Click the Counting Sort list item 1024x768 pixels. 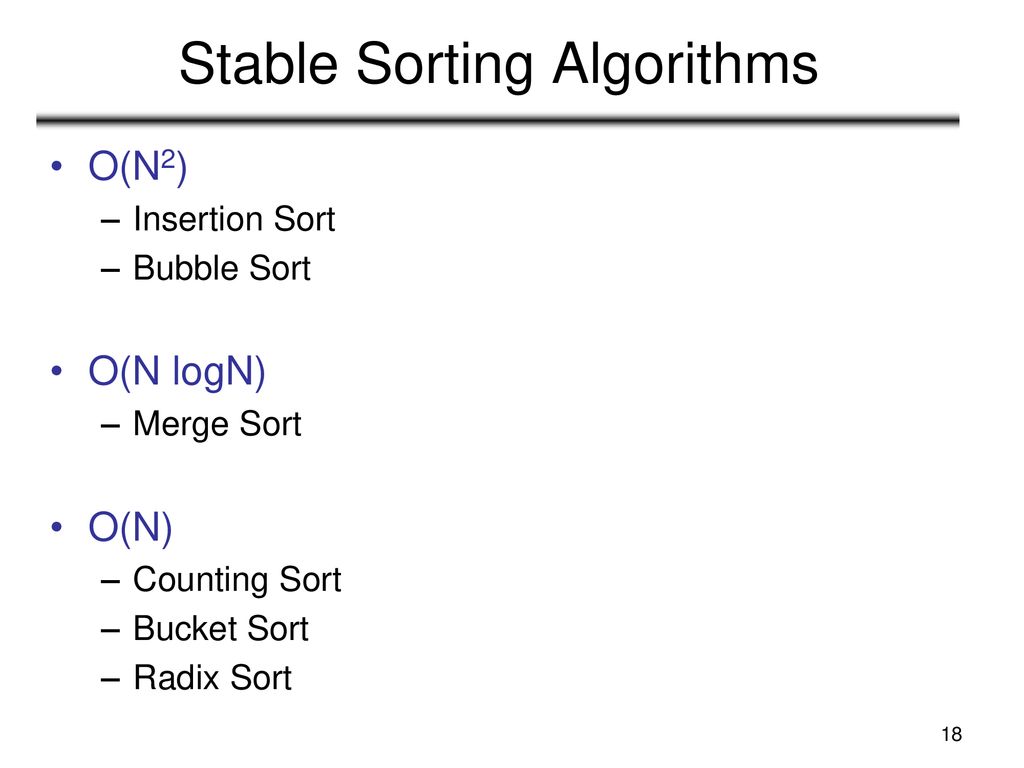pyautogui.click(x=237, y=580)
